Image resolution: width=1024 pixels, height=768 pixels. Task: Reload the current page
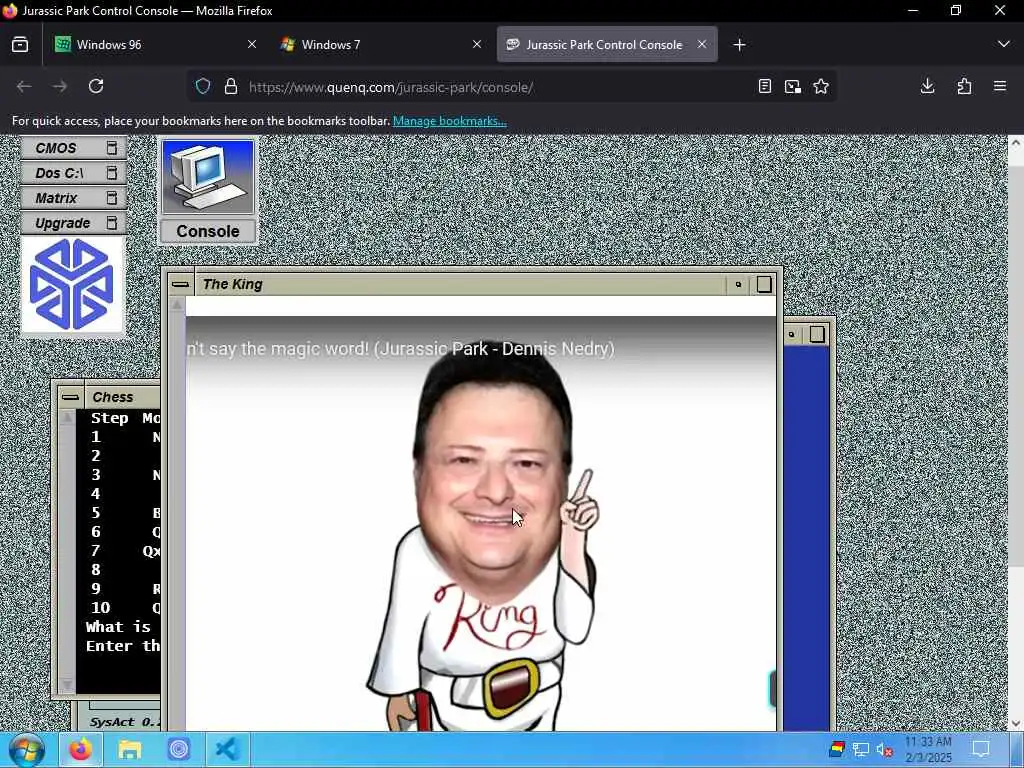[x=96, y=86]
